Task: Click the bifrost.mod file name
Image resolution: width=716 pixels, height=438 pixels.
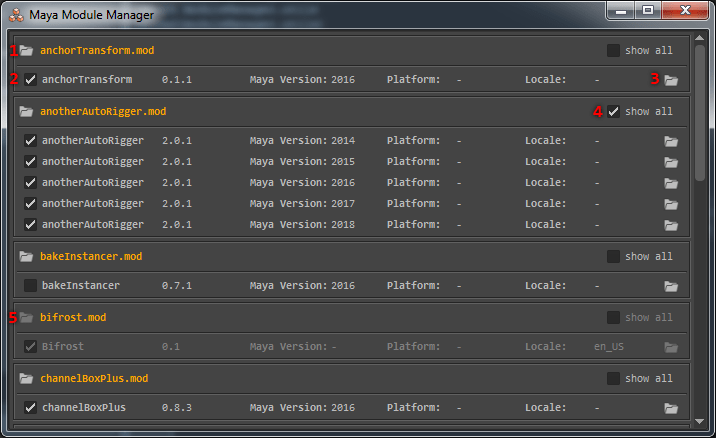Action: tap(73, 317)
